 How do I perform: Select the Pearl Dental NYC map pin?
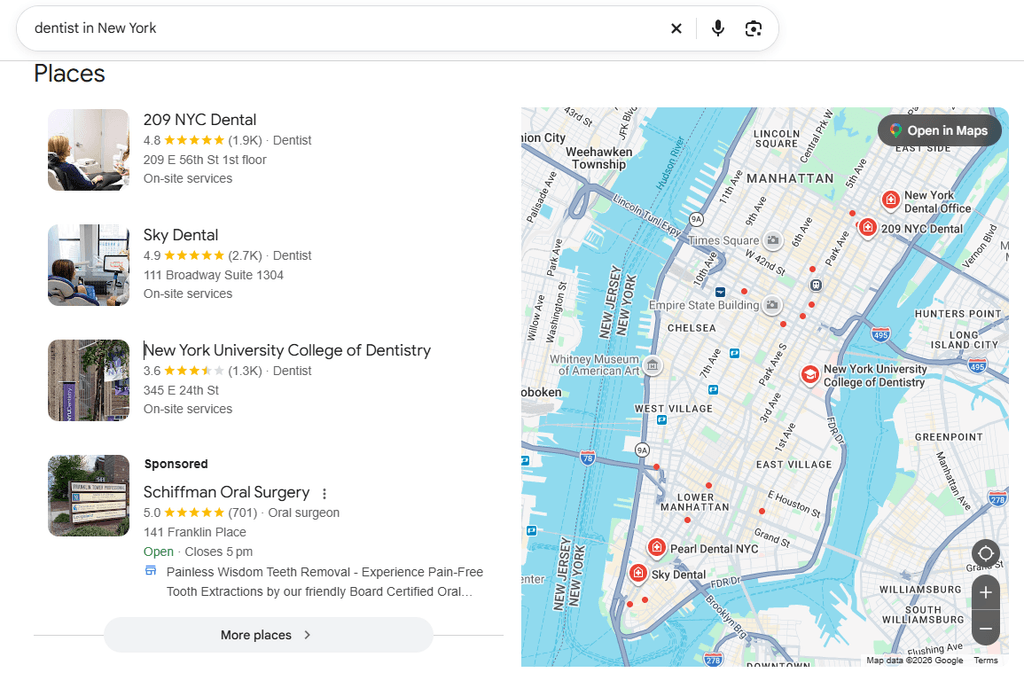pyautogui.click(x=656, y=547)
